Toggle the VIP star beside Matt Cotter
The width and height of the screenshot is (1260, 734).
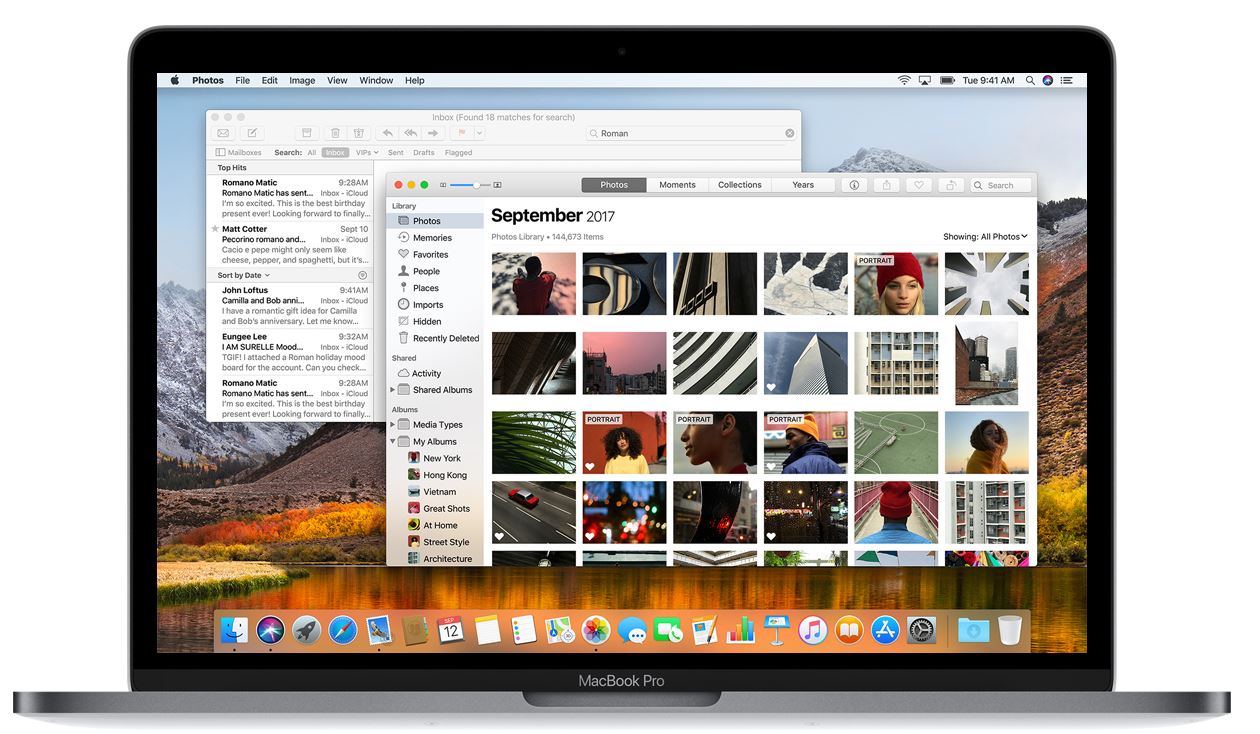pos(215,229)
